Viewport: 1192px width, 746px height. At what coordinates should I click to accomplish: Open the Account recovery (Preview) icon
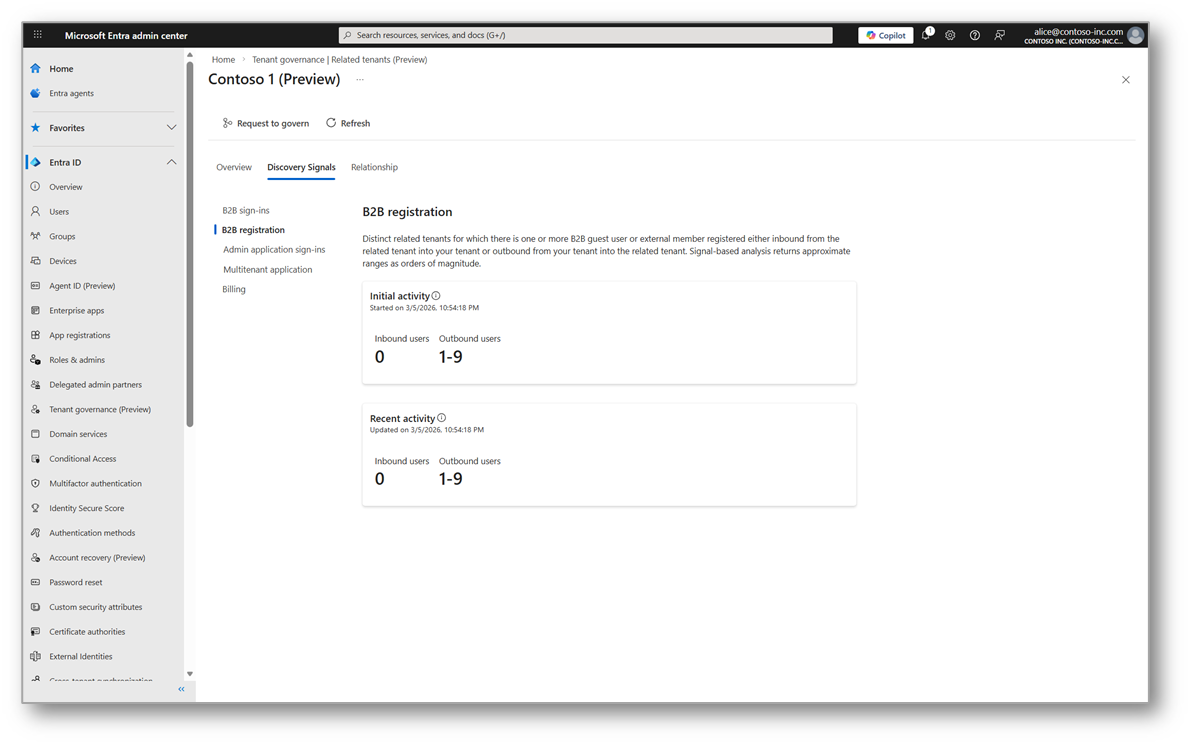(x=35, y=557)
